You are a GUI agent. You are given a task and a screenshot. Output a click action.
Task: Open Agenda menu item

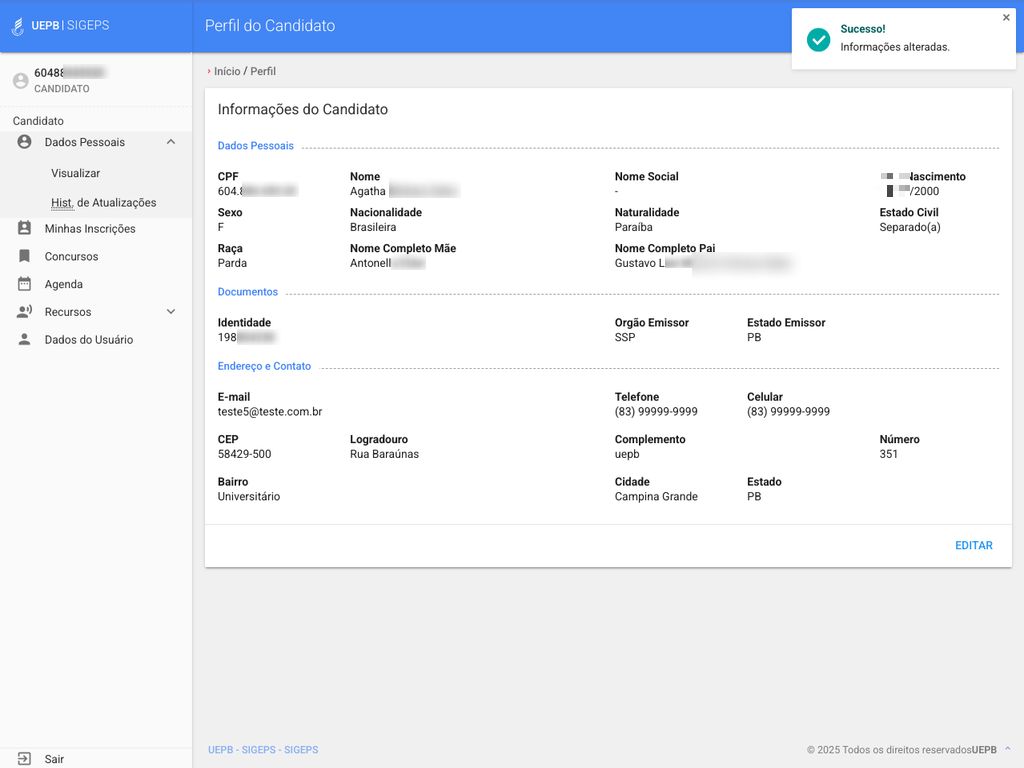coord(63,284)
